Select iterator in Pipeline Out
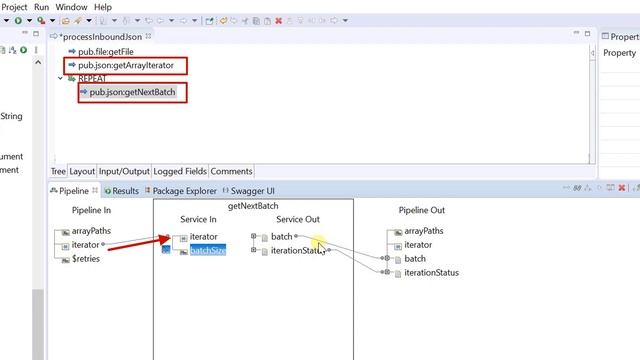 tap(418, 245)
